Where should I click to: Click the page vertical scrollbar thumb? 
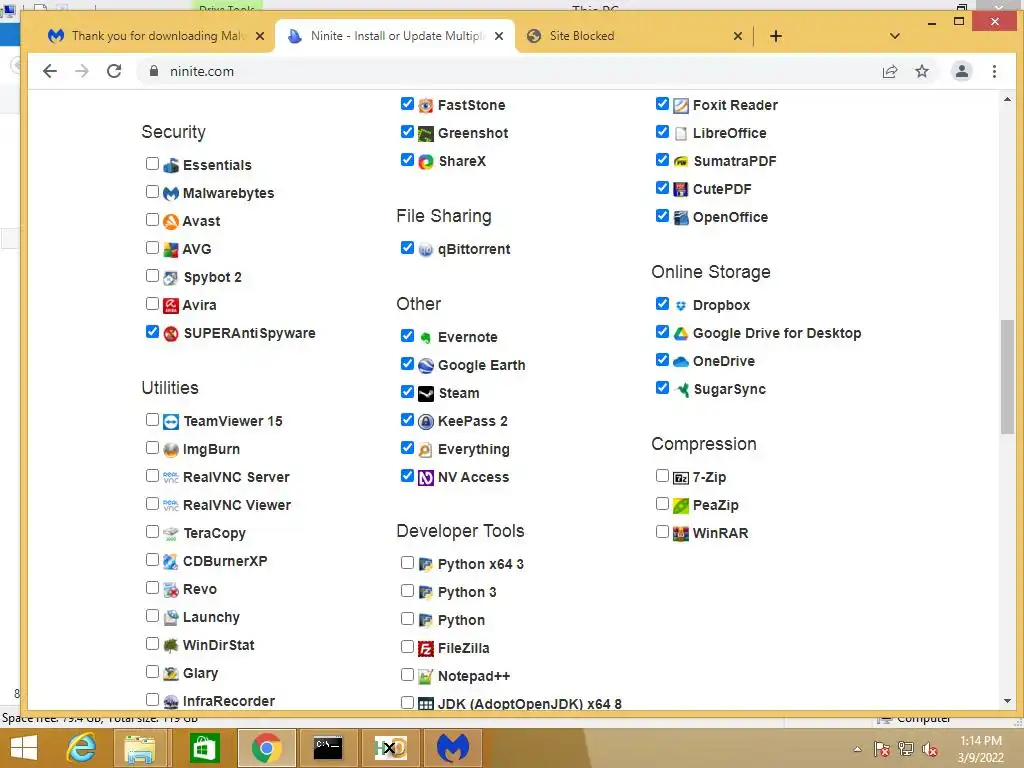click(x=1007, y=376)
